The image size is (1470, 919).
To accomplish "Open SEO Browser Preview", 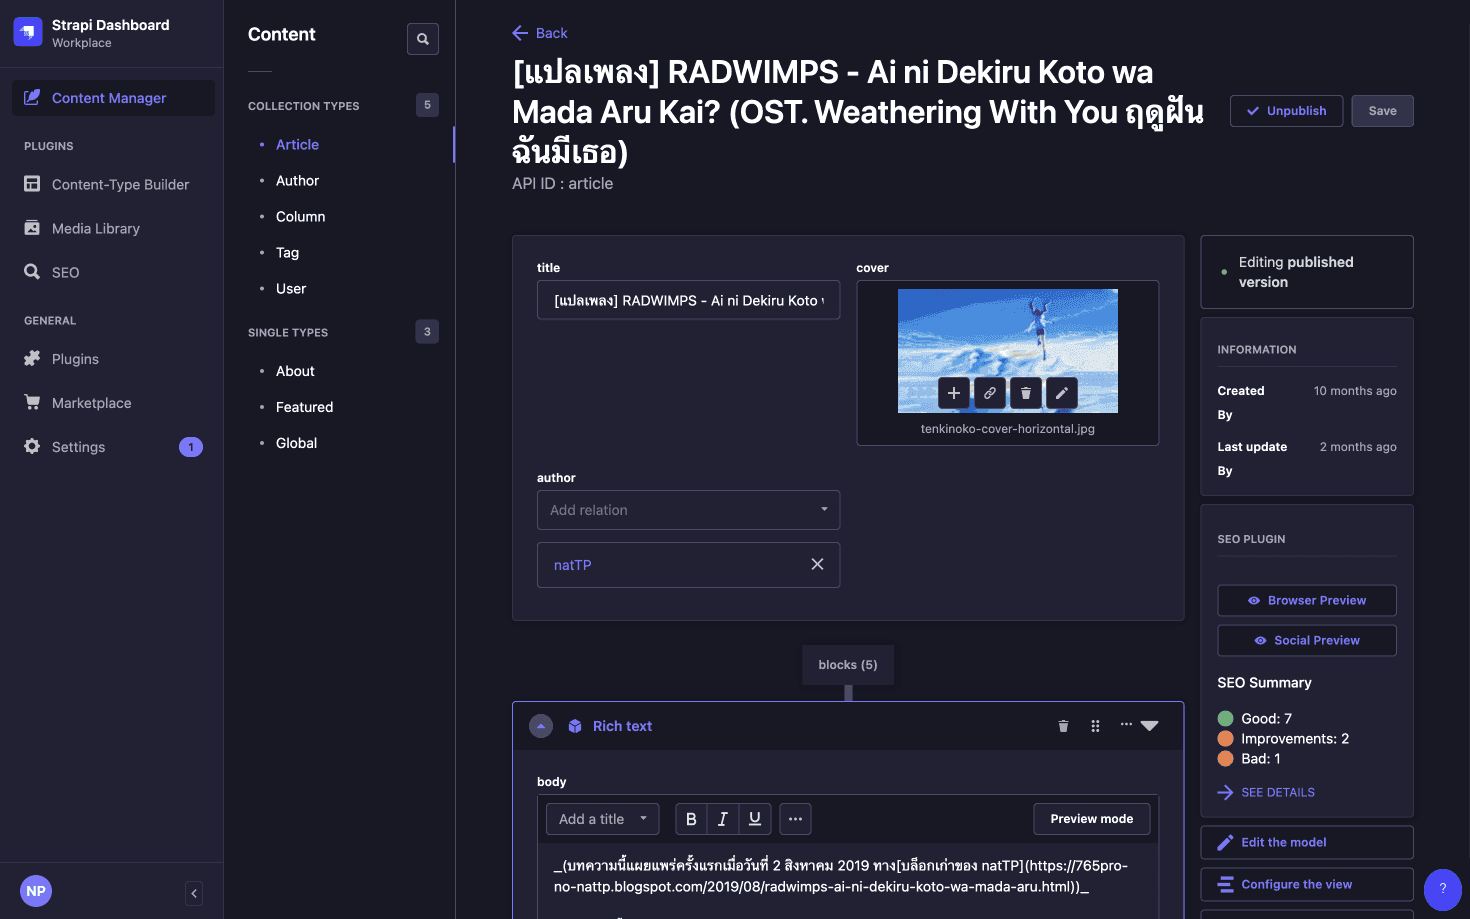I will 1307,600.
